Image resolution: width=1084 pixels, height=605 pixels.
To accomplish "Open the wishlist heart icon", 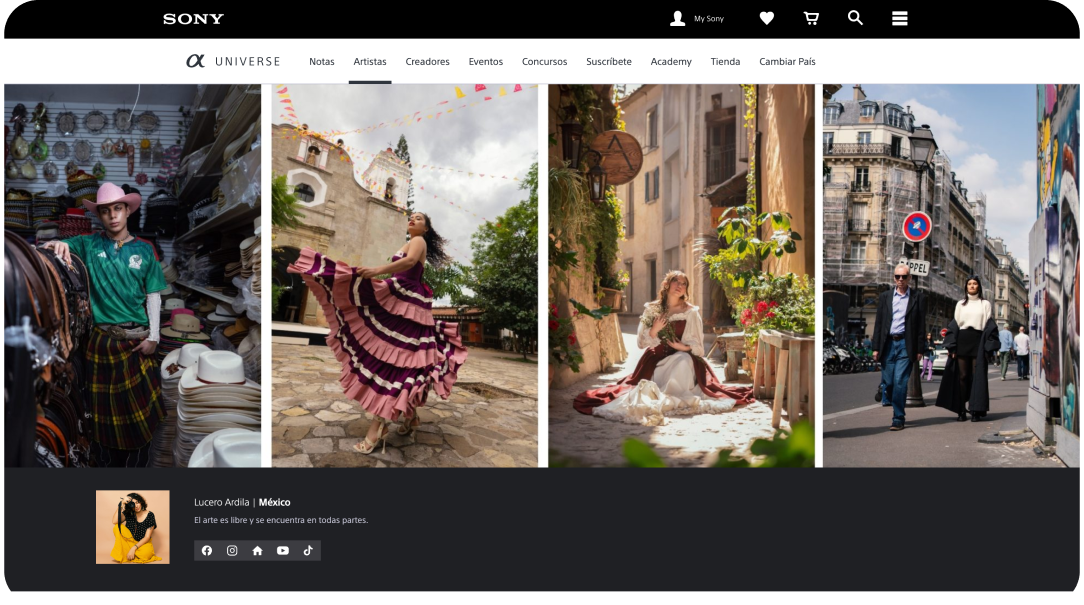I will (766, 18).
